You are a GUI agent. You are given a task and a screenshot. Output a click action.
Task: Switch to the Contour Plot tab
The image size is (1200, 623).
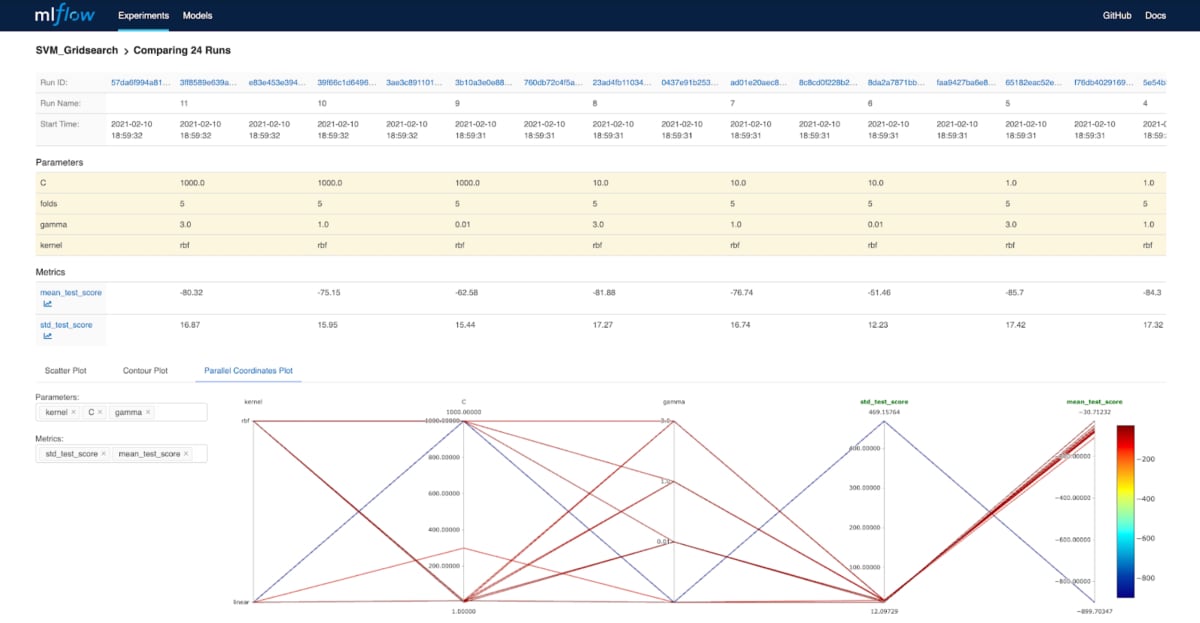tap(145, 371)
